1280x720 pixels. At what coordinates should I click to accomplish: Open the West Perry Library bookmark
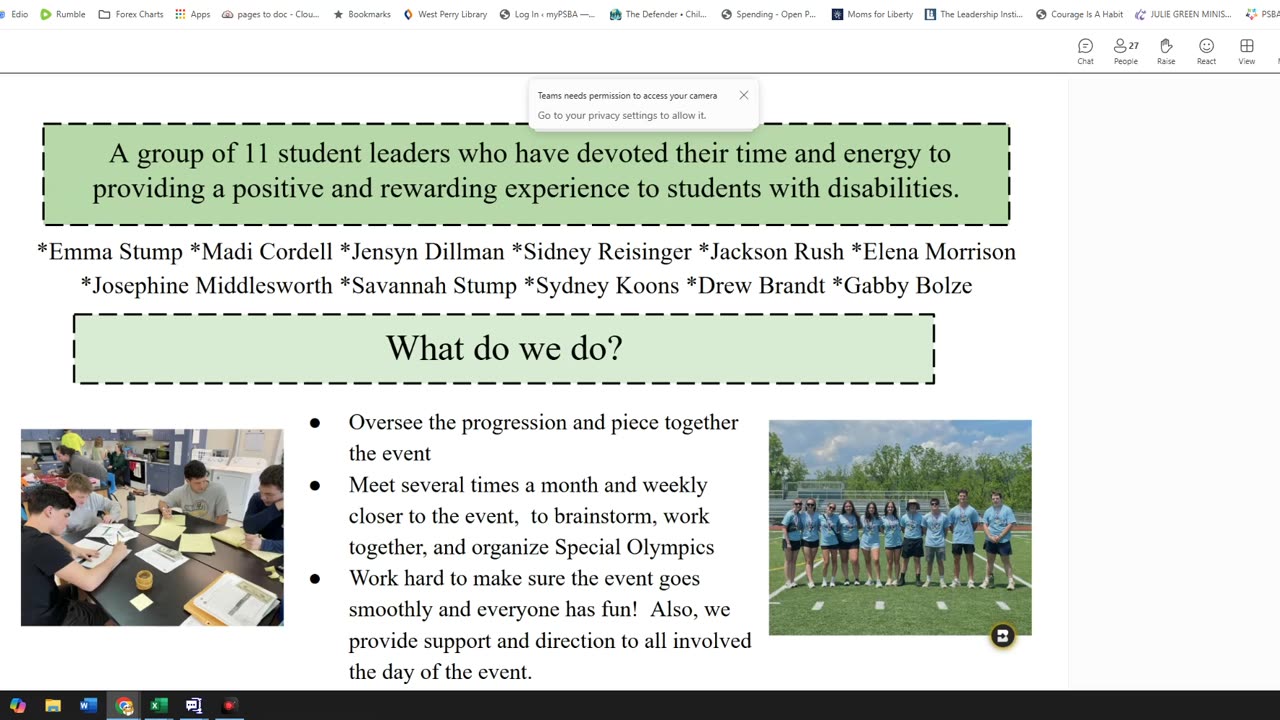click(445, 14)
